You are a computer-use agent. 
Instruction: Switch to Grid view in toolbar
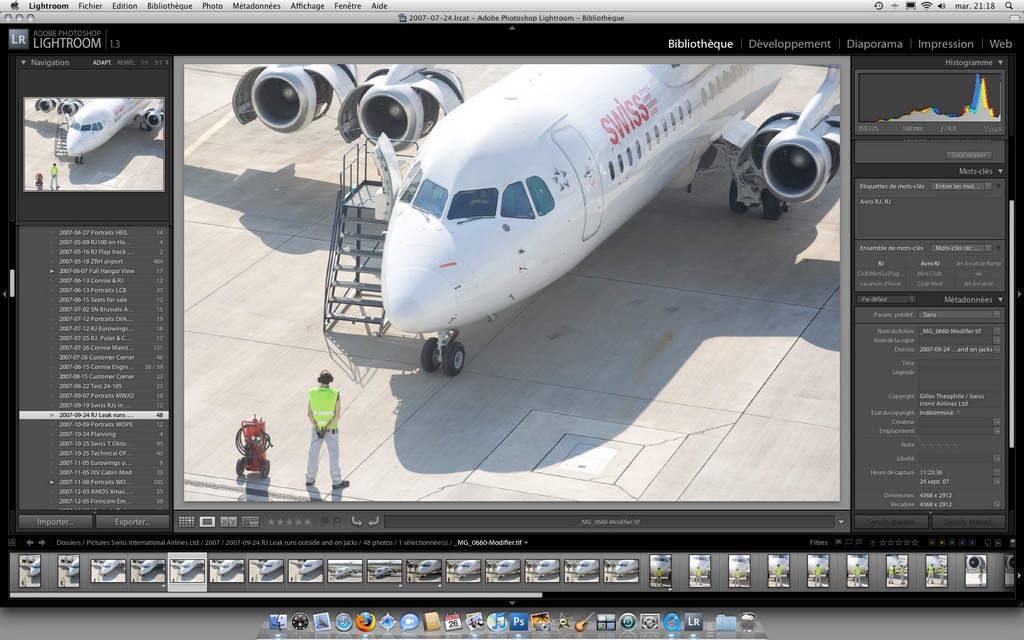click(187, 522)
